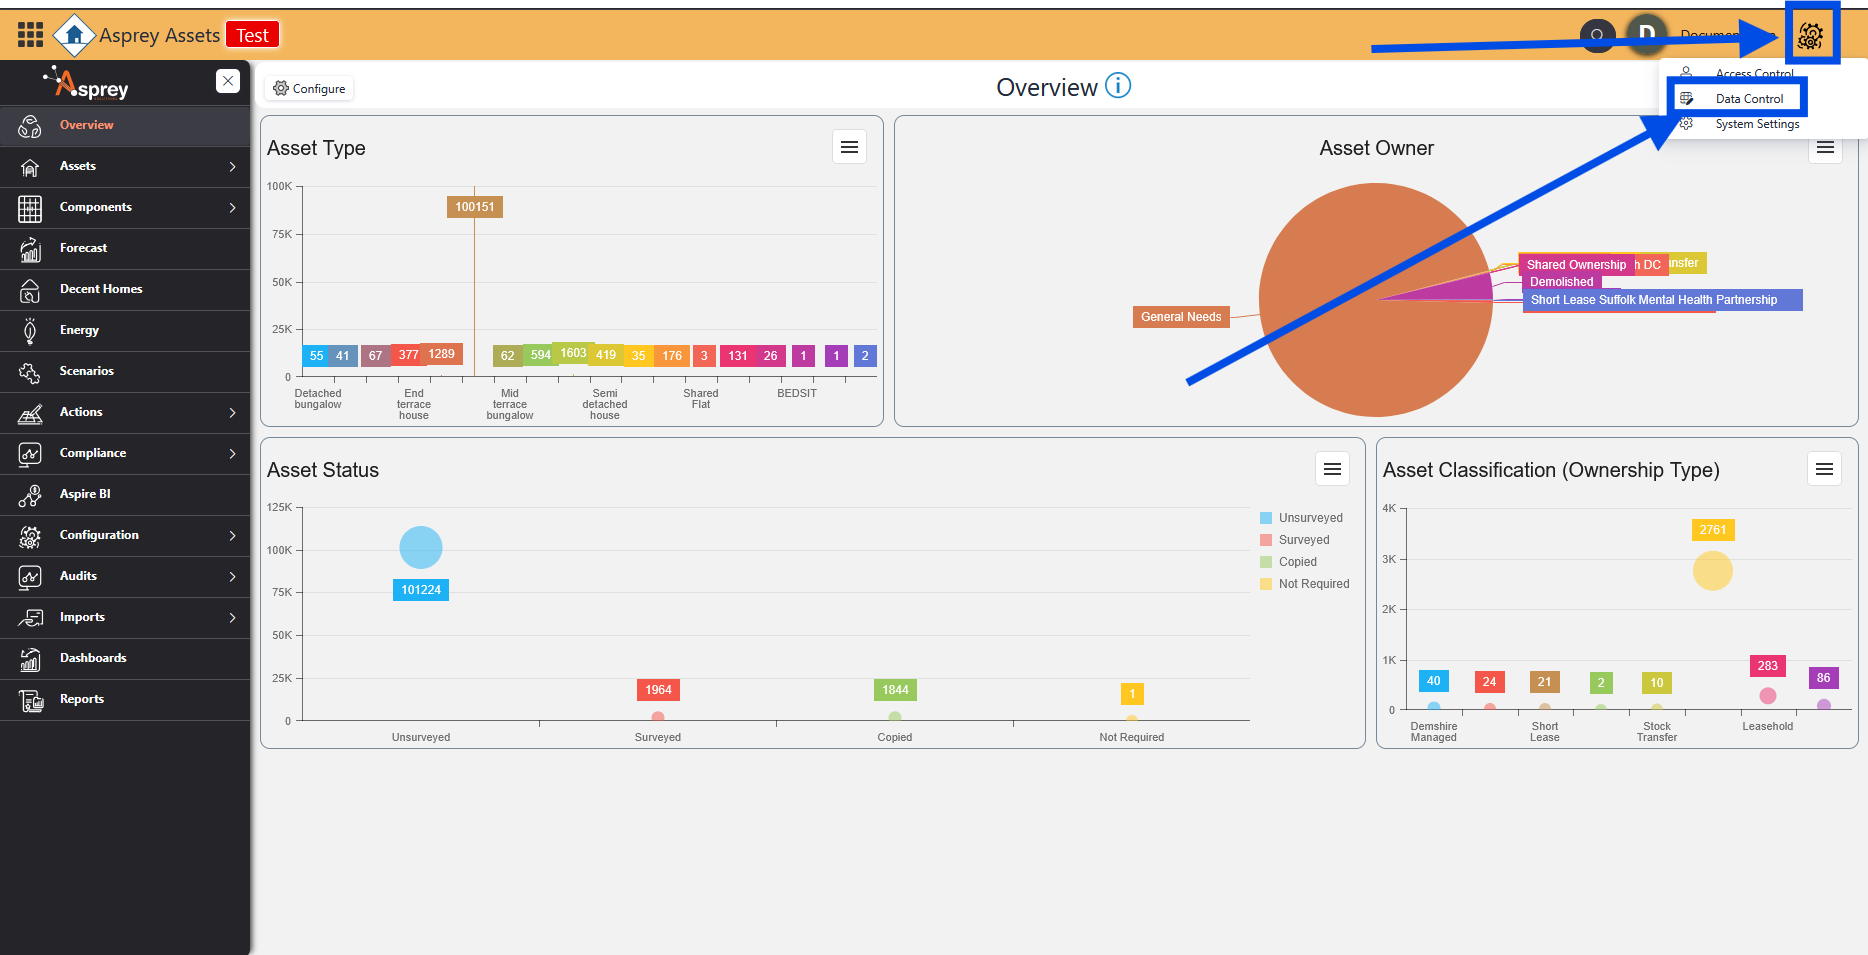Viewport: 1868px width, 955px height.
Task: Expand the Assets menu chevron
Action: 232,167
